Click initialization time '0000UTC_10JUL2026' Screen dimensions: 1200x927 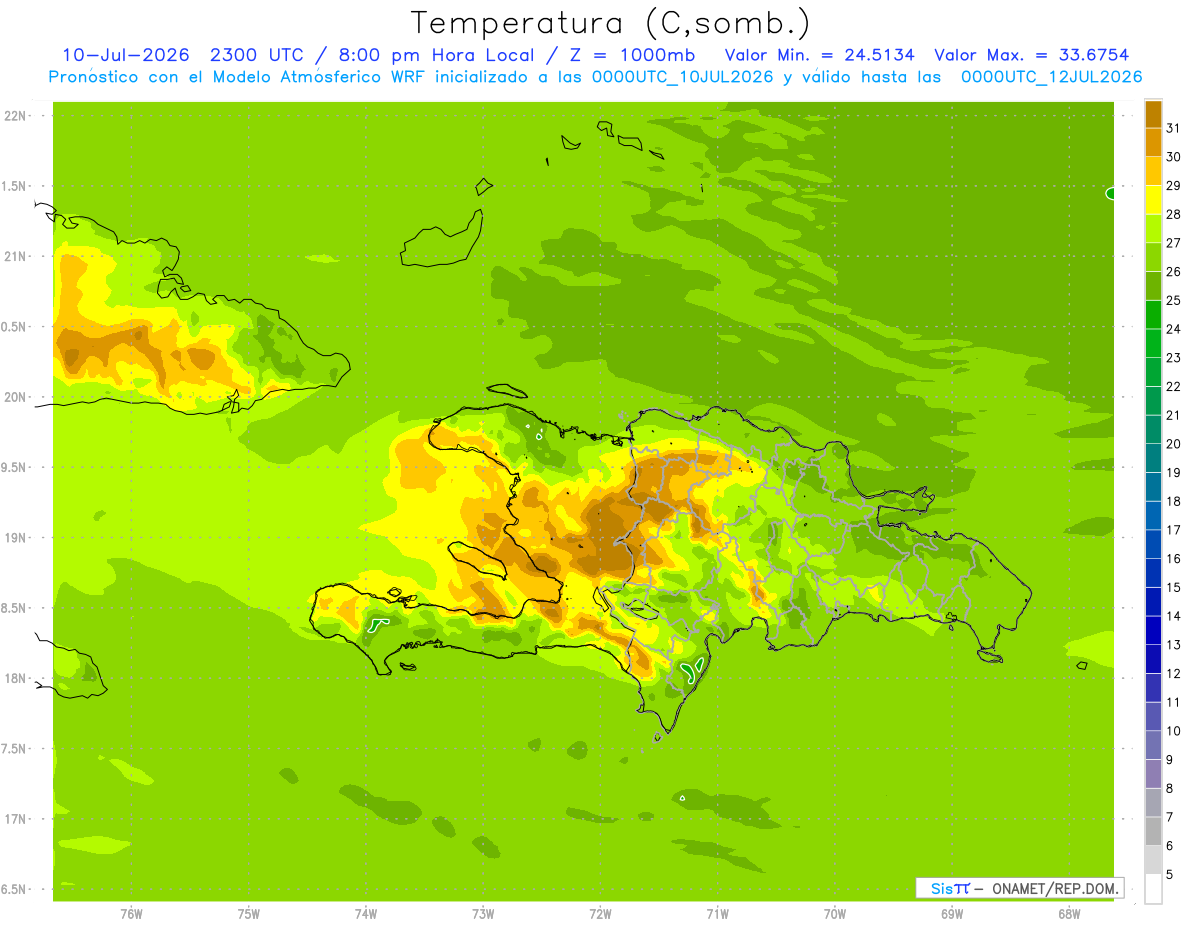[x=683, y=77]
